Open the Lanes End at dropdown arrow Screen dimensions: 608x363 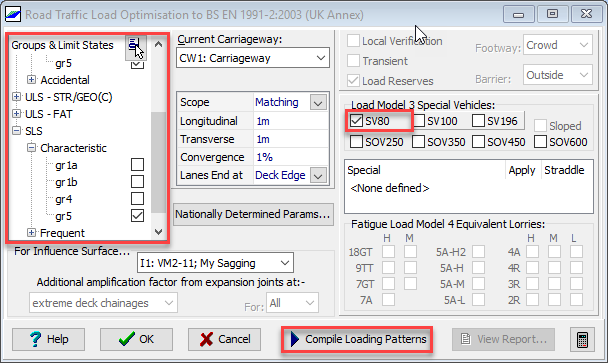click(x=318, y=176)
